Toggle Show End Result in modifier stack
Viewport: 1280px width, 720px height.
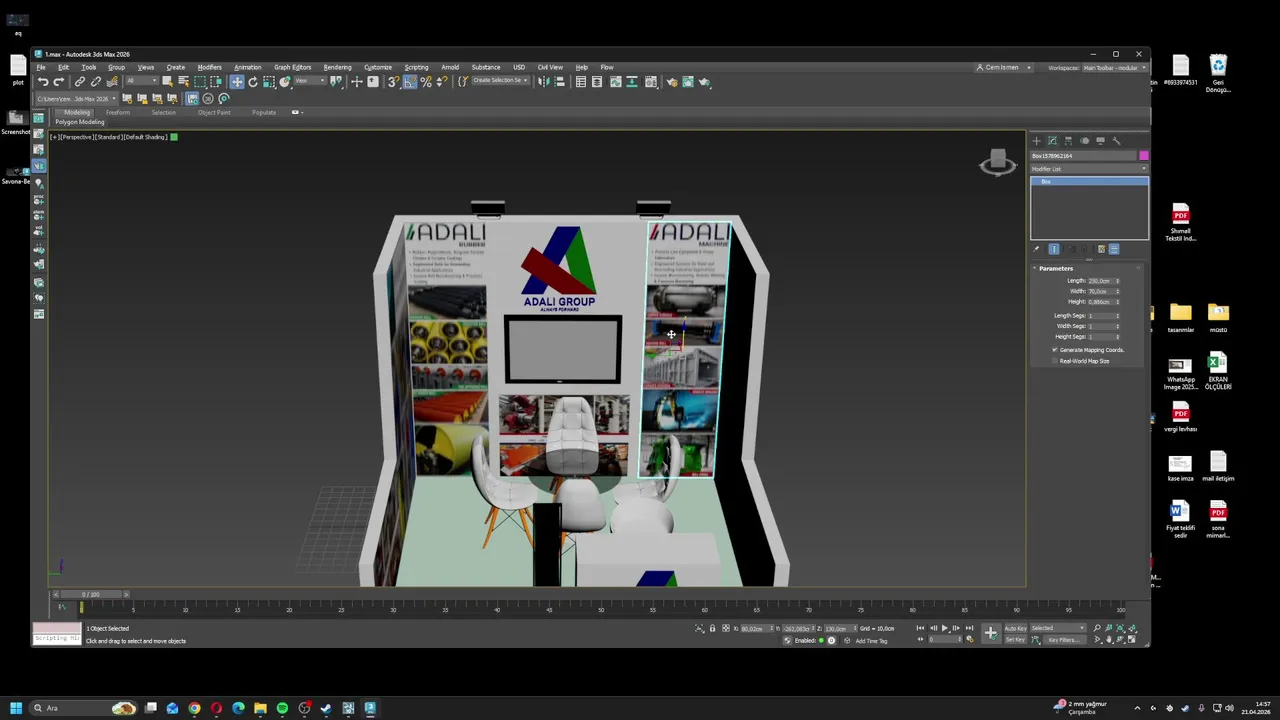coord(1054,249)
